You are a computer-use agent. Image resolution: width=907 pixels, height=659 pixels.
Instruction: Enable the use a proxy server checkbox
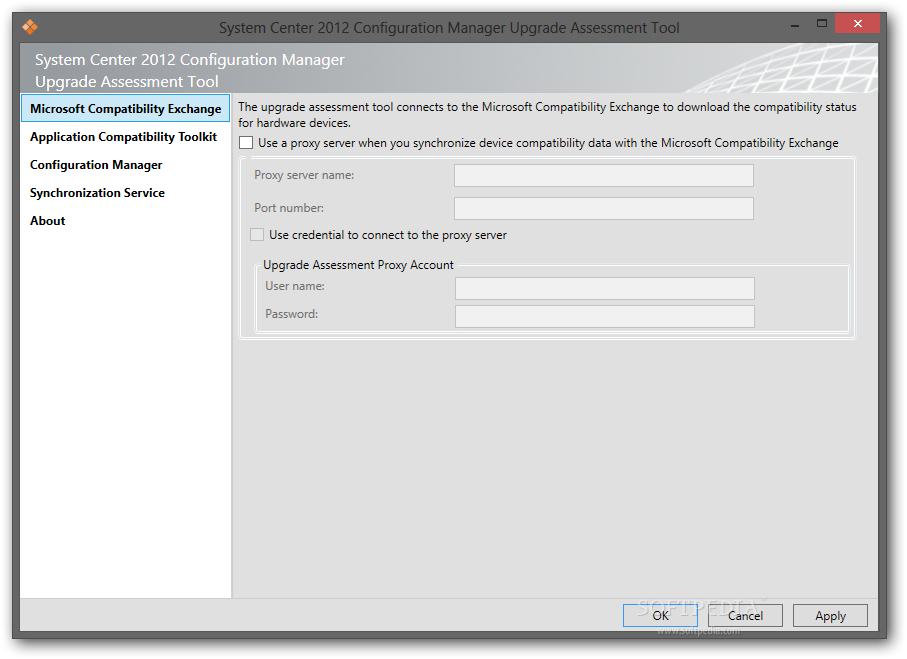[x=246, y=142]
